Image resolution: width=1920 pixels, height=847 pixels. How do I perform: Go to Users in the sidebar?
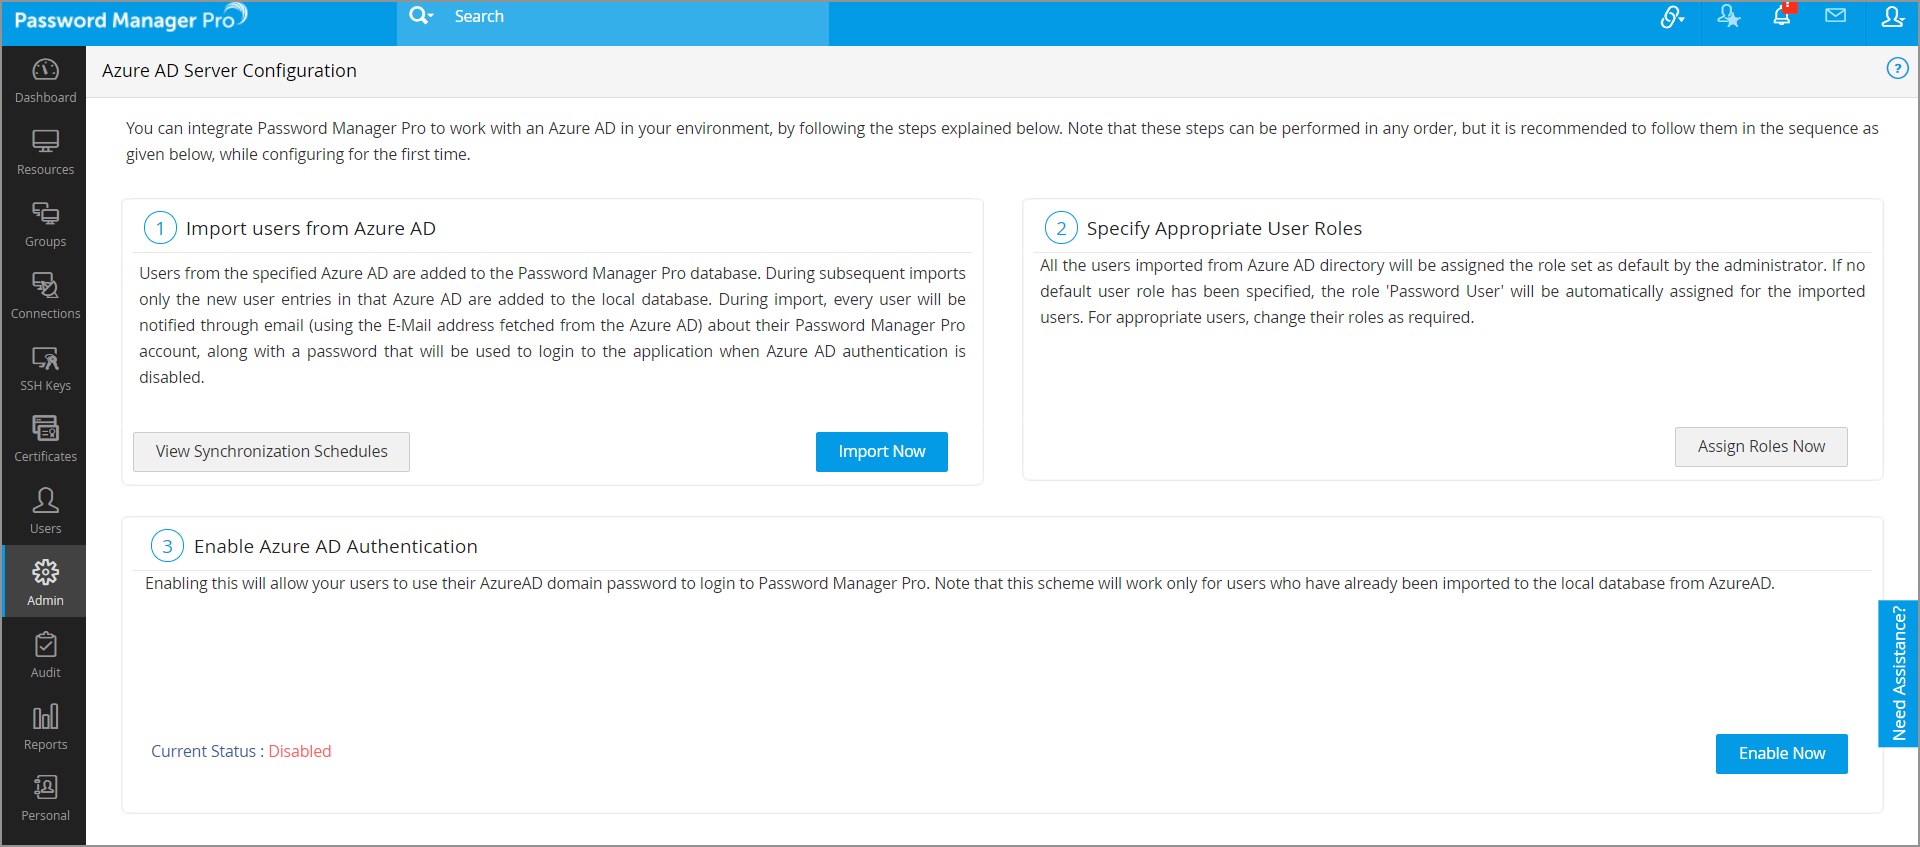click(45, 512)
